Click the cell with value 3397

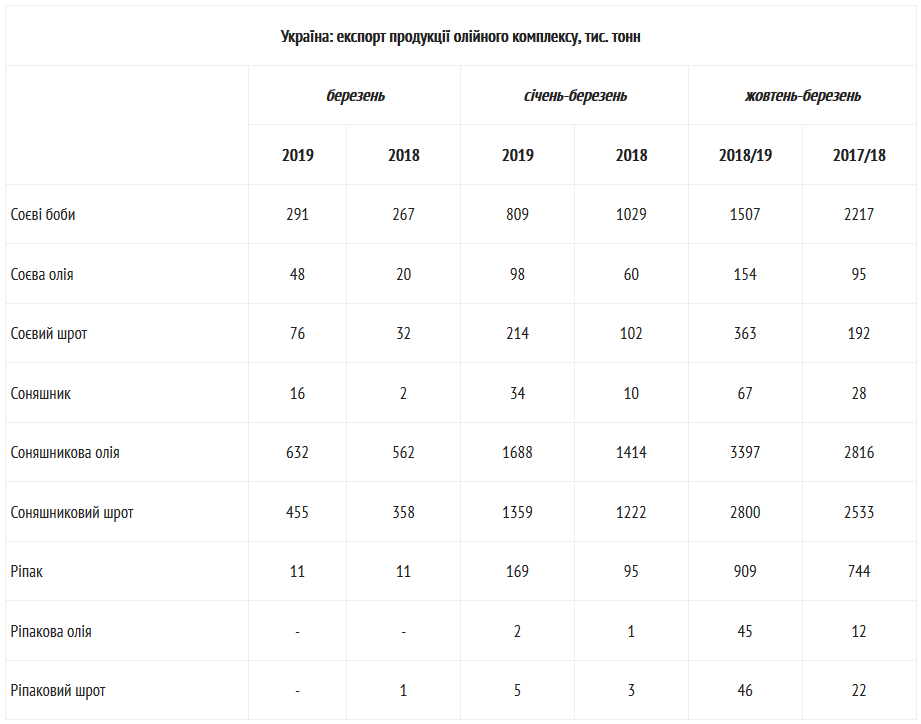coord(745,452)
